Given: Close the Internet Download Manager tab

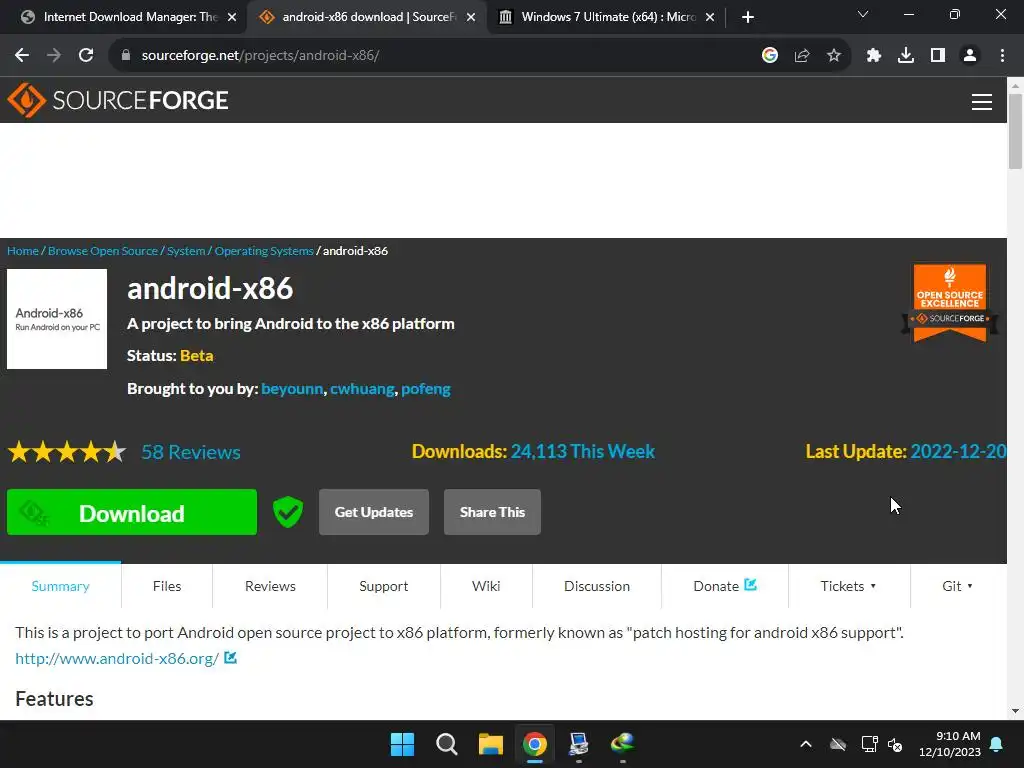Looking at the screenshot, I should [x=232, y=17].
